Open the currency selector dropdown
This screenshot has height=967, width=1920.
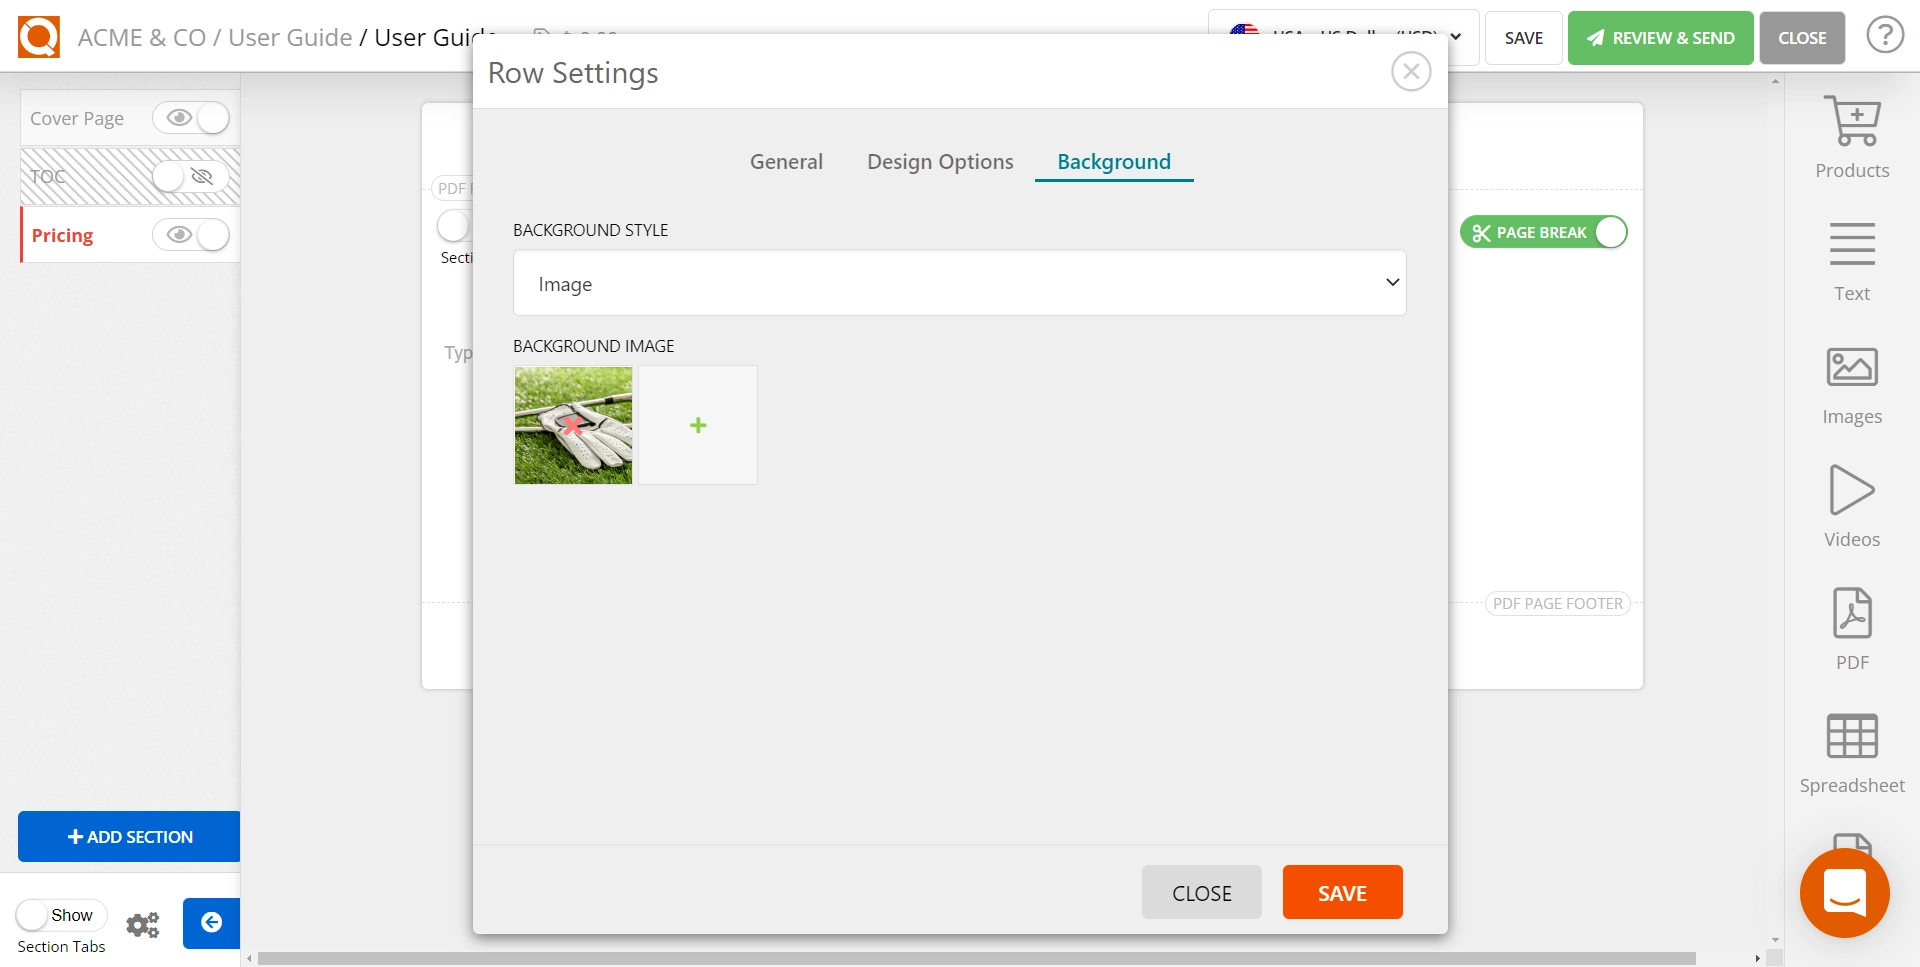pyautogui.click(x=1455, y=38)
